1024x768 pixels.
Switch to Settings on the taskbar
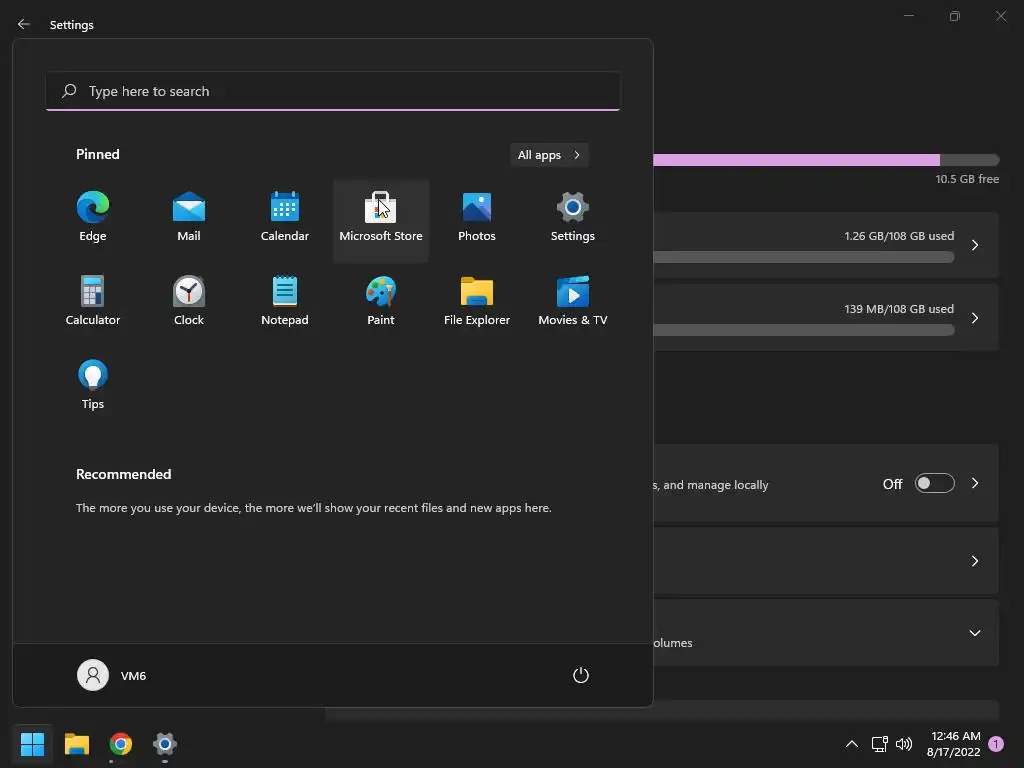pos(165,744)
